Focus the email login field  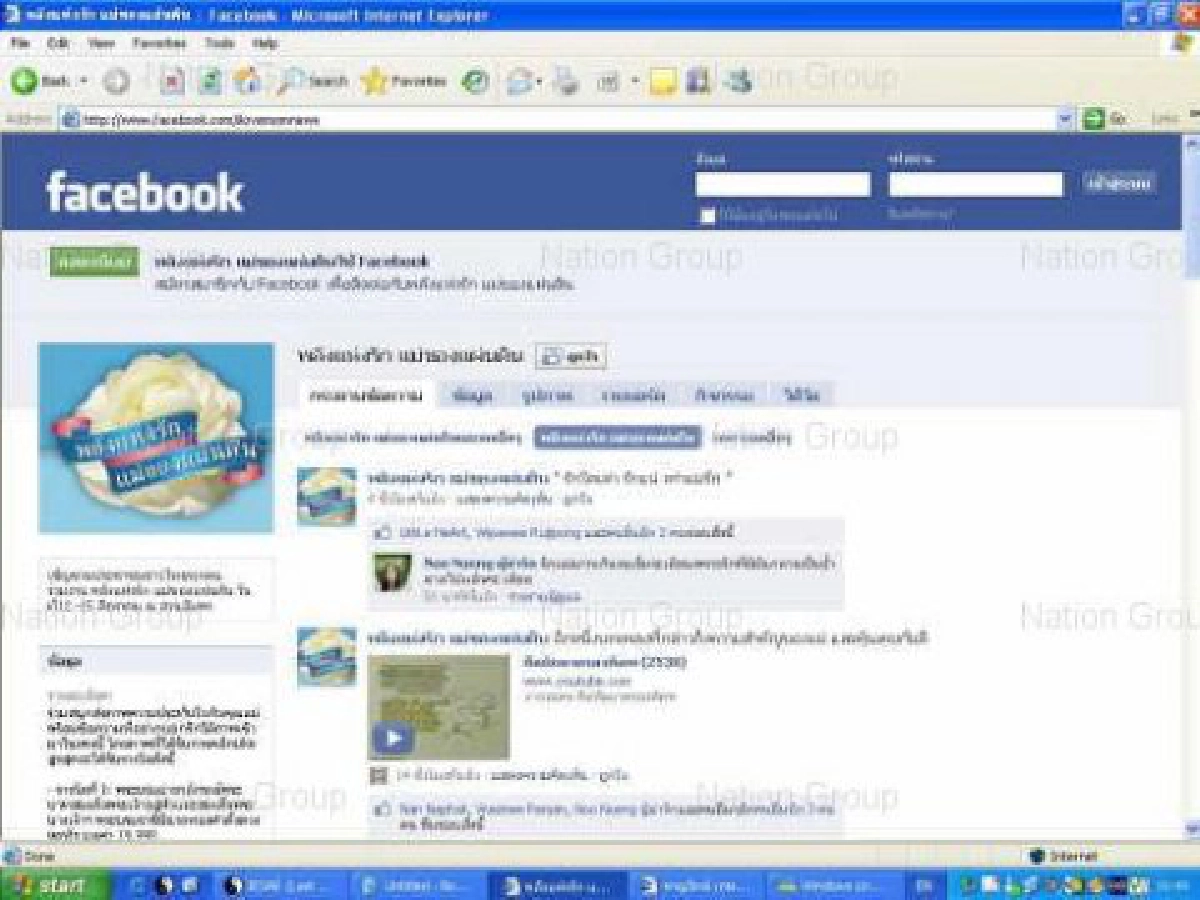point(784,185)
